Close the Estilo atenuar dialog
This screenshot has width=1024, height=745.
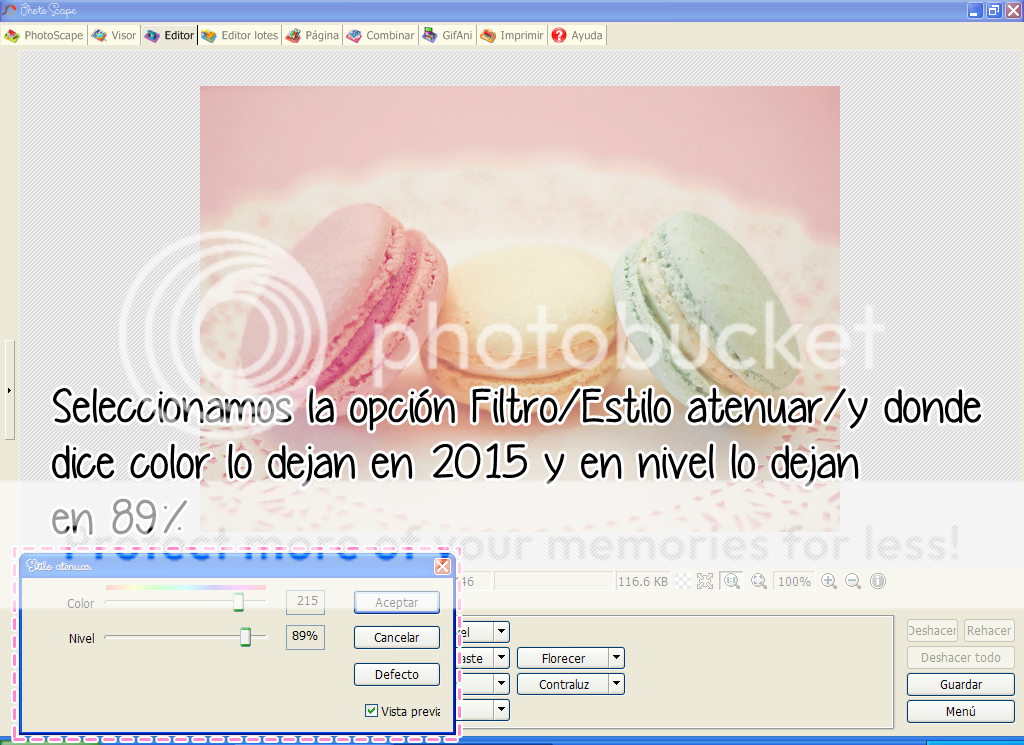(442, 566)
